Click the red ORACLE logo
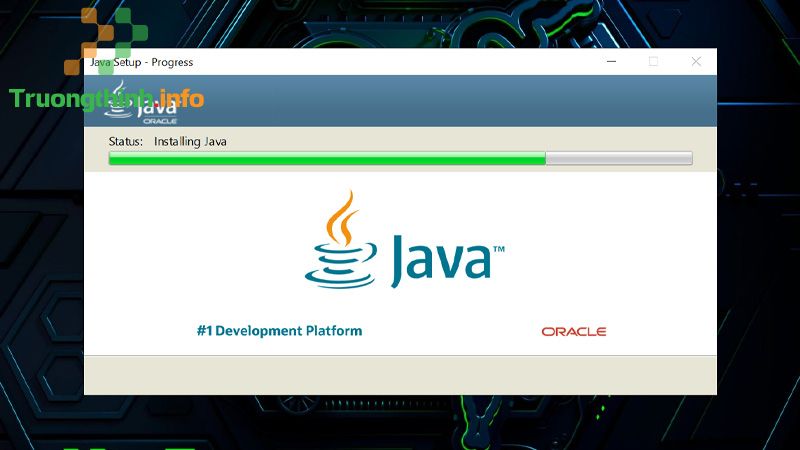The height and width of the screenshot is (450, 800). 573,332
